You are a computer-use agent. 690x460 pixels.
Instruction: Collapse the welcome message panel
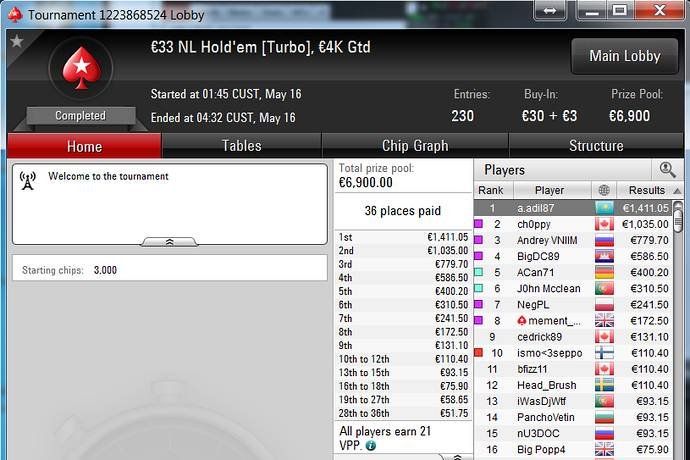(x=169, y=242)
